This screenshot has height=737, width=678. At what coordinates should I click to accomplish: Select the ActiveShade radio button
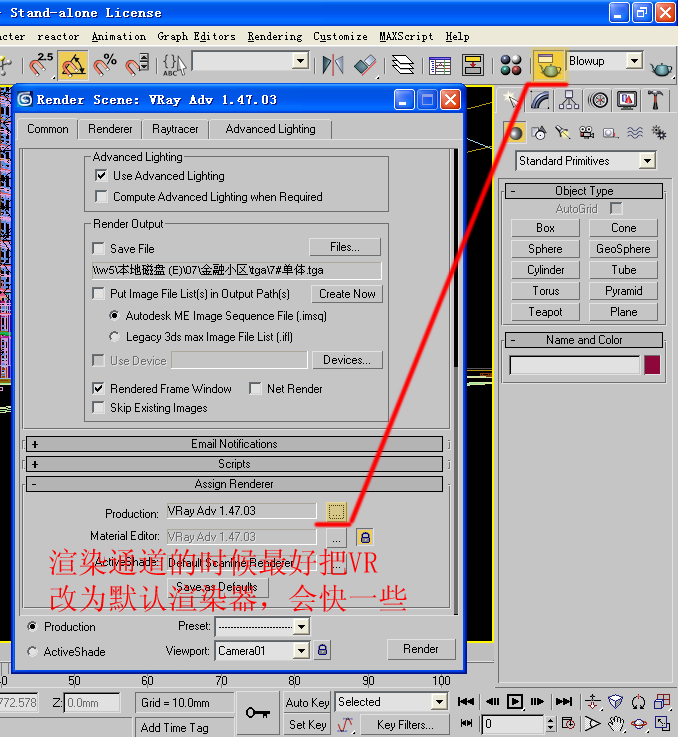click(32, 651)
